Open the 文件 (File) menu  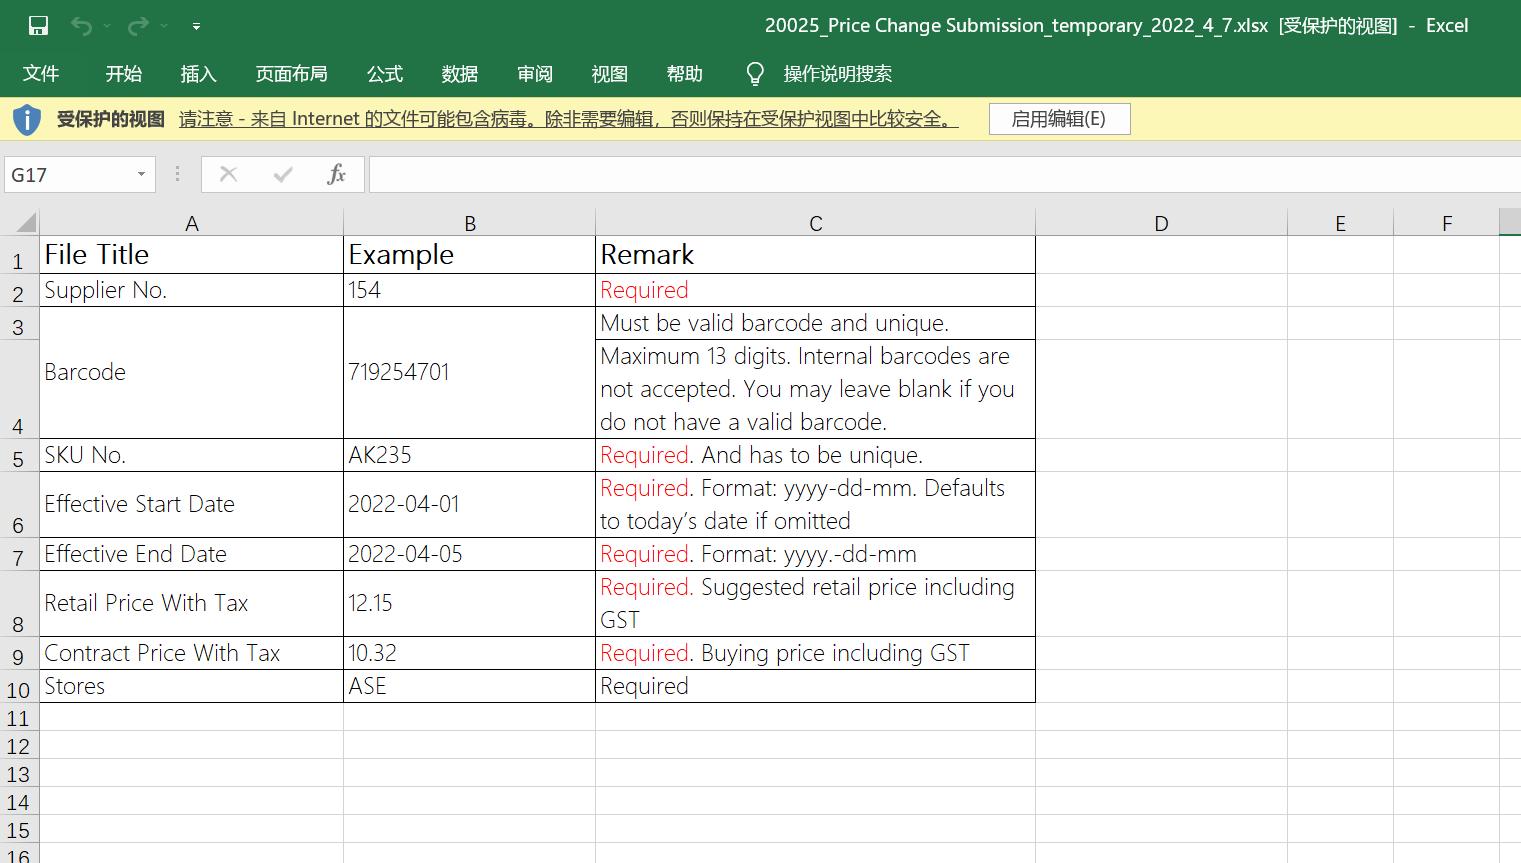click(x=41, y=74)
